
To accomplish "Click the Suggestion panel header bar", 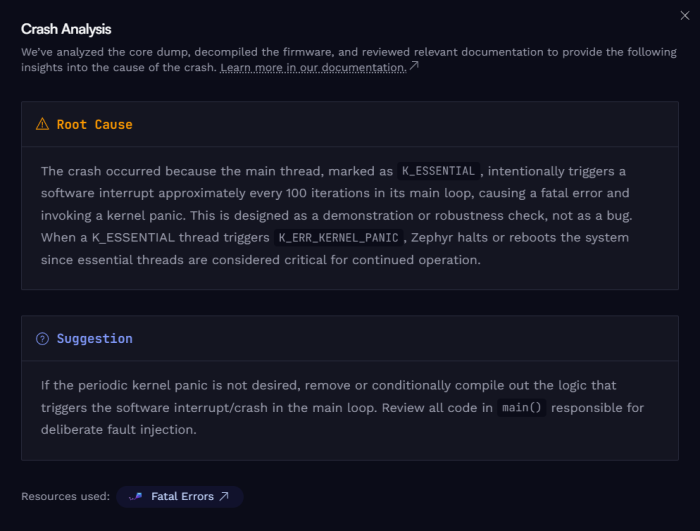I will [350, 339].
